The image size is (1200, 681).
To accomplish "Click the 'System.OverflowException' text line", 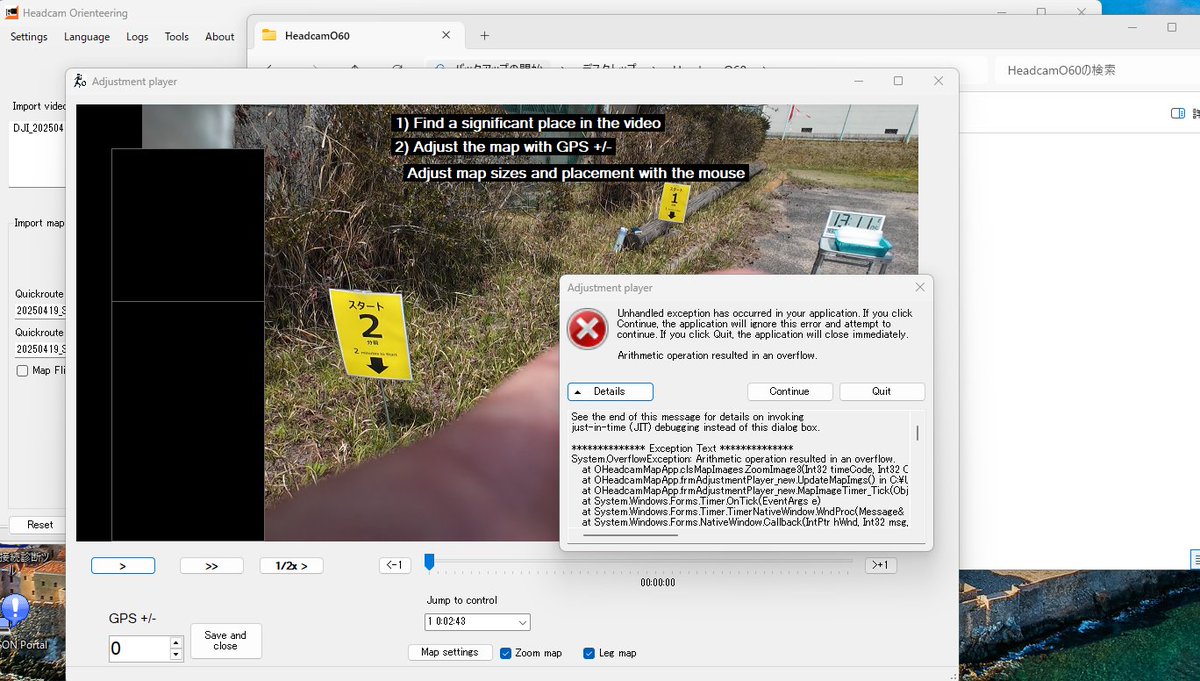I will [733, 459].
